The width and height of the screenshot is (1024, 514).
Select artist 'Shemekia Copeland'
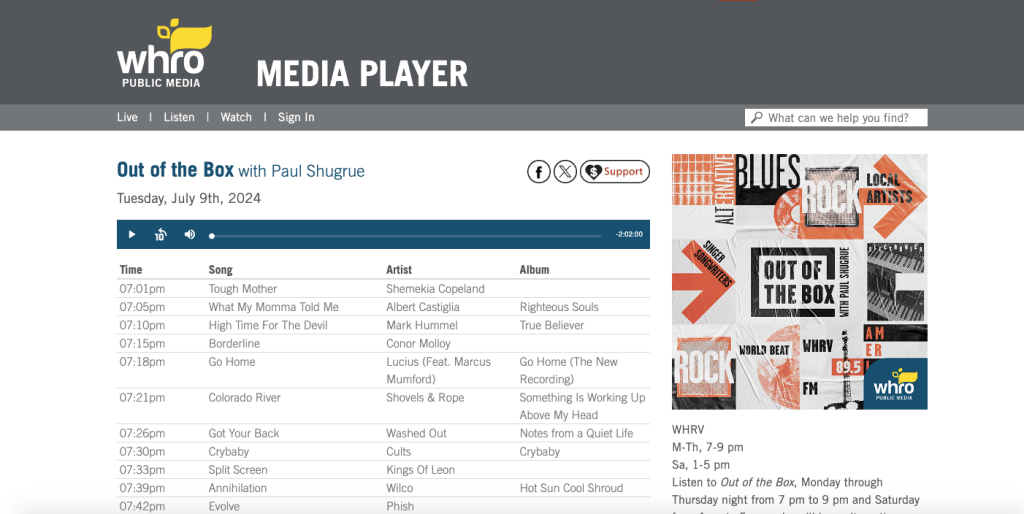pyautogui.click(x=435, y=289)
